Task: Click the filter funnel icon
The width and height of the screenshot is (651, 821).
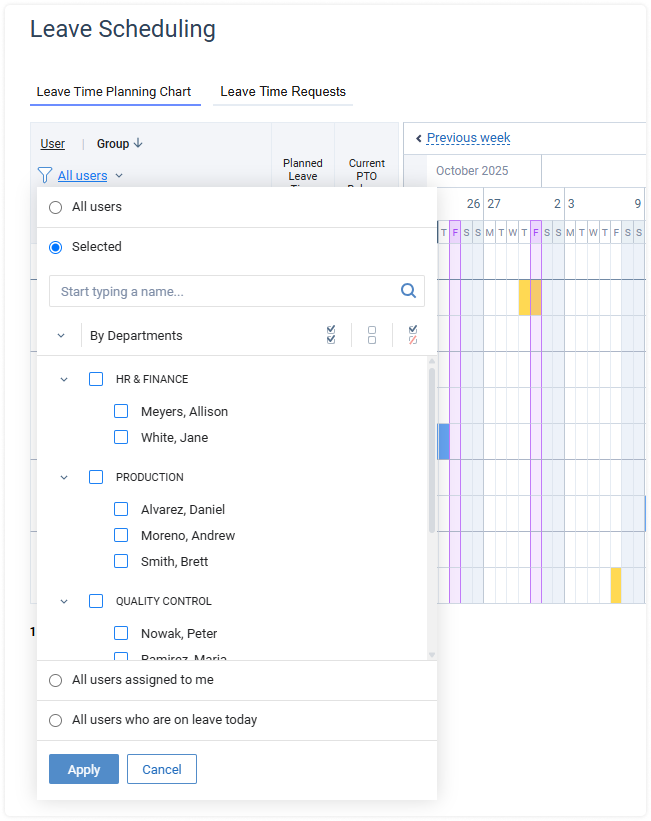Action: [x=44, y=176]
